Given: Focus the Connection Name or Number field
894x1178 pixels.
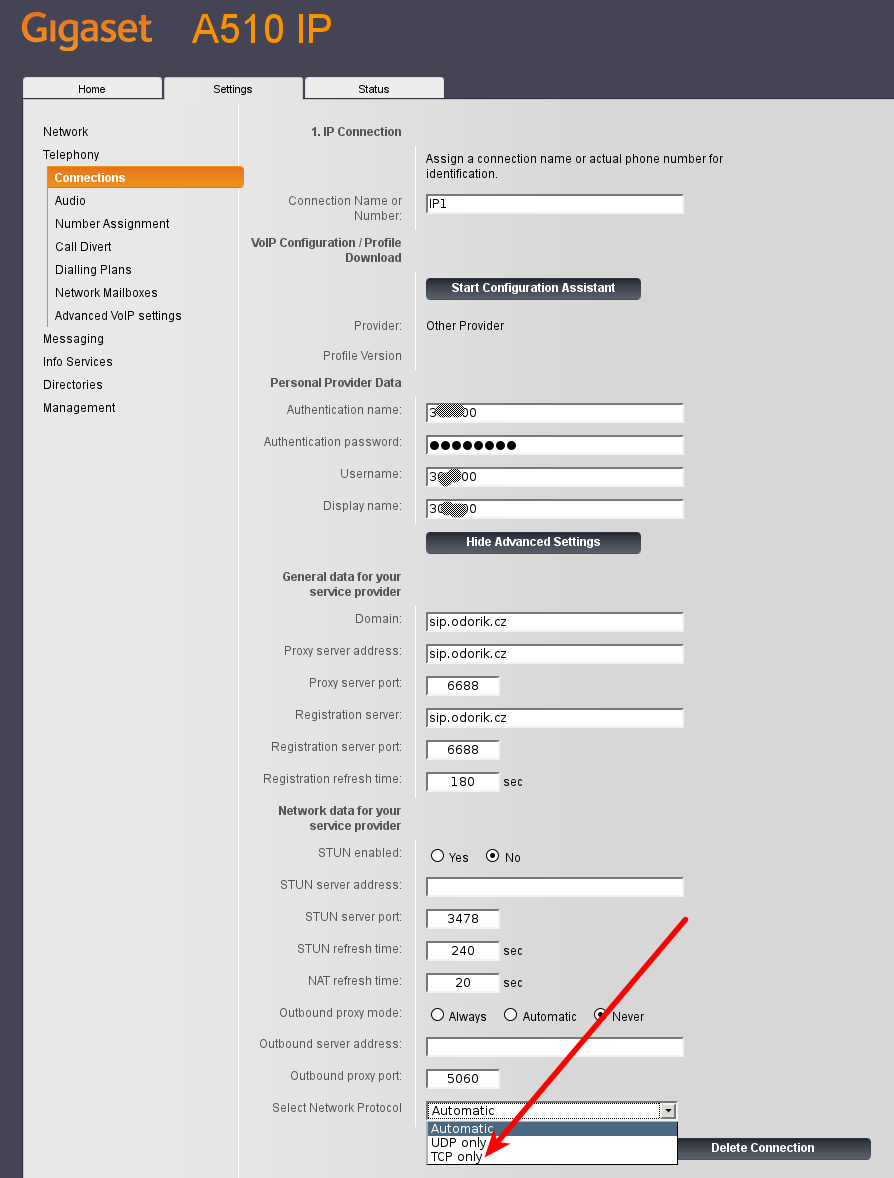Looking at the screenshot, I should coord(554,204).
